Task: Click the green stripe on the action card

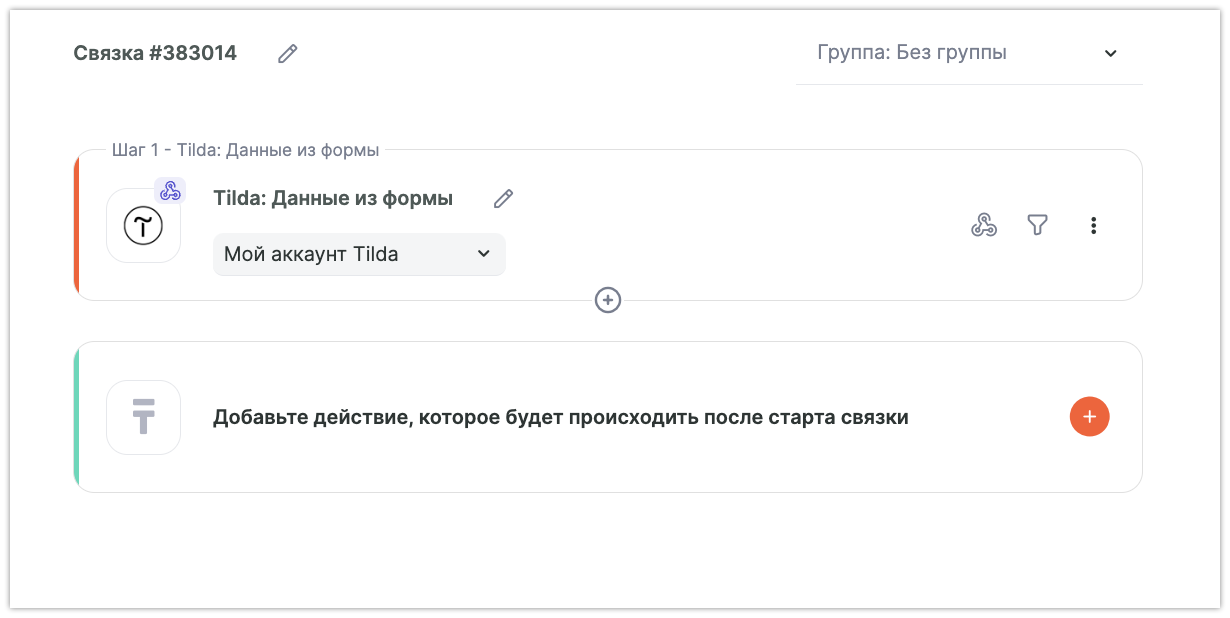Action: tap(77, 417)
